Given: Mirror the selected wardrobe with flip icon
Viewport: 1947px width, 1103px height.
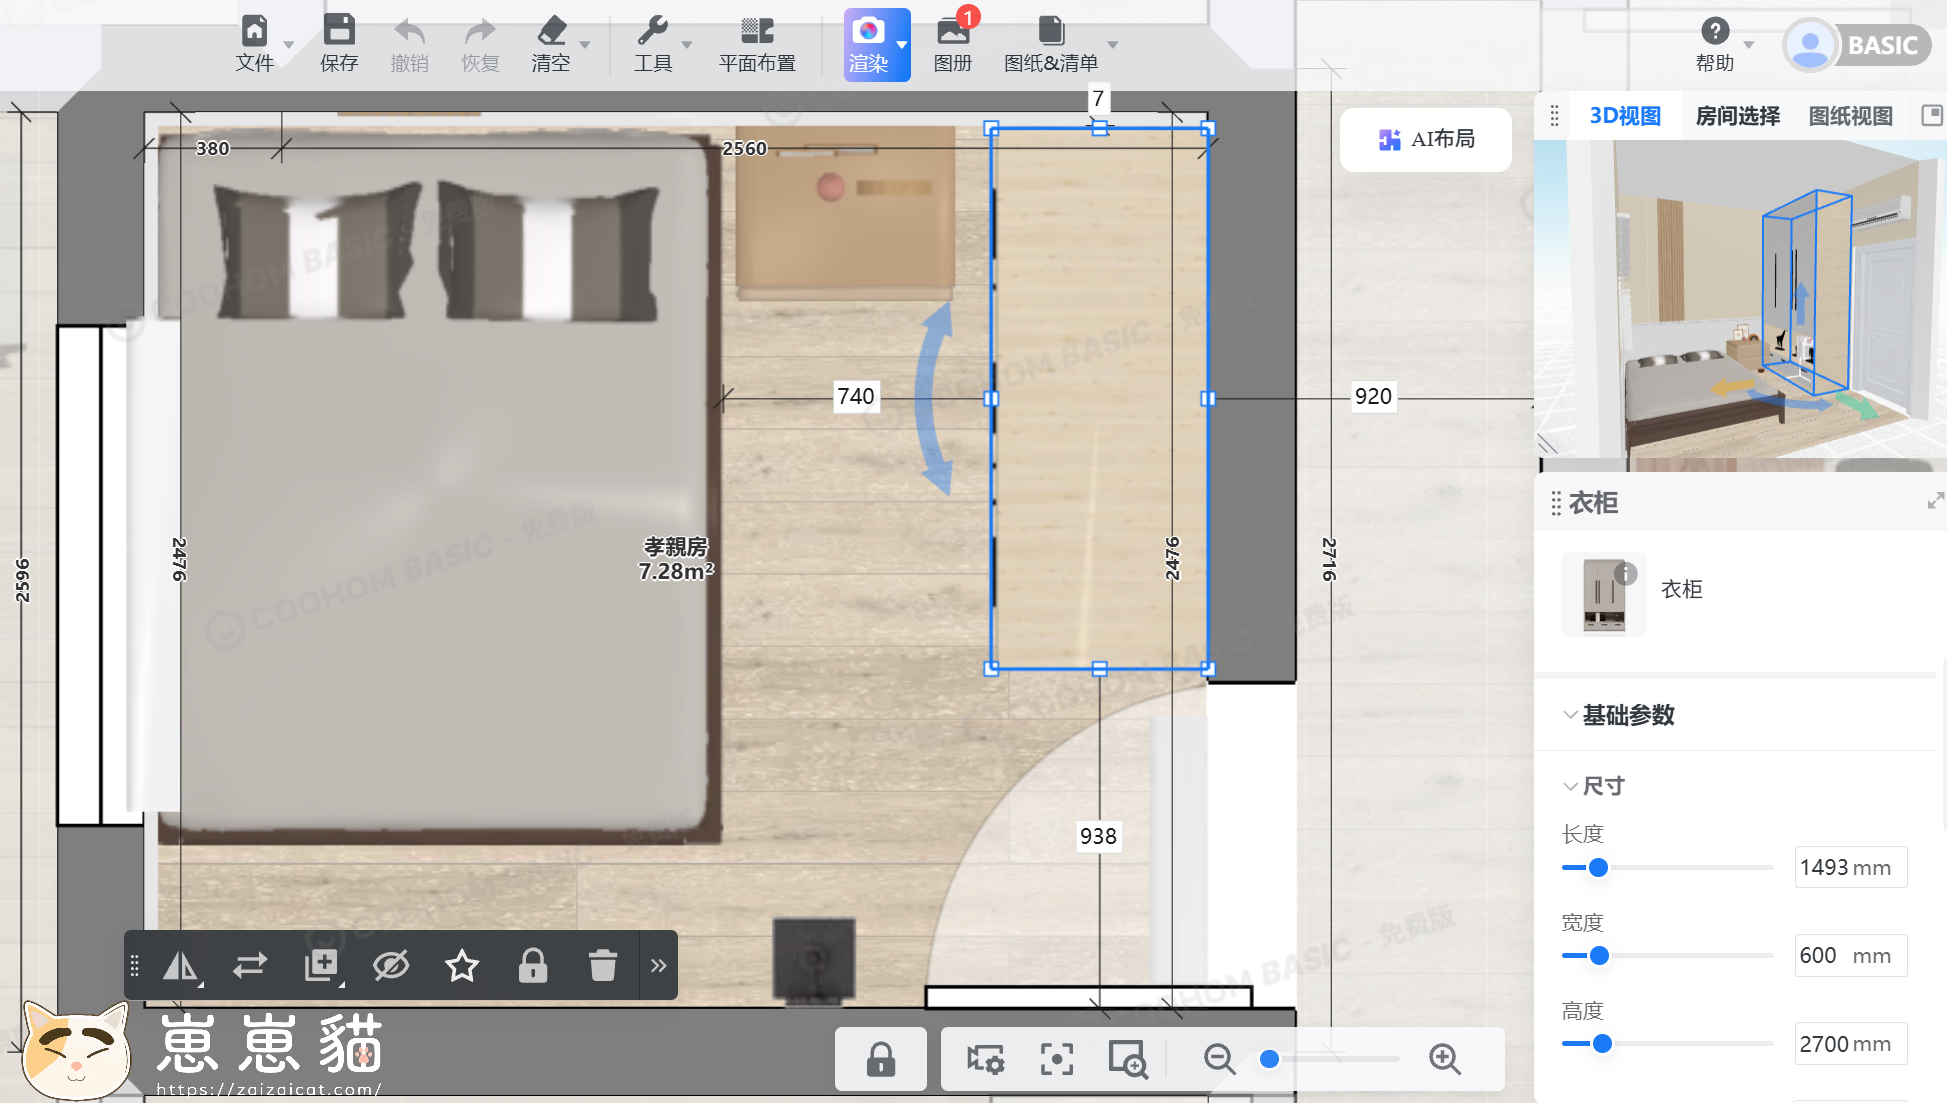Looking at the screenshot, I should (x=181, y=965).
